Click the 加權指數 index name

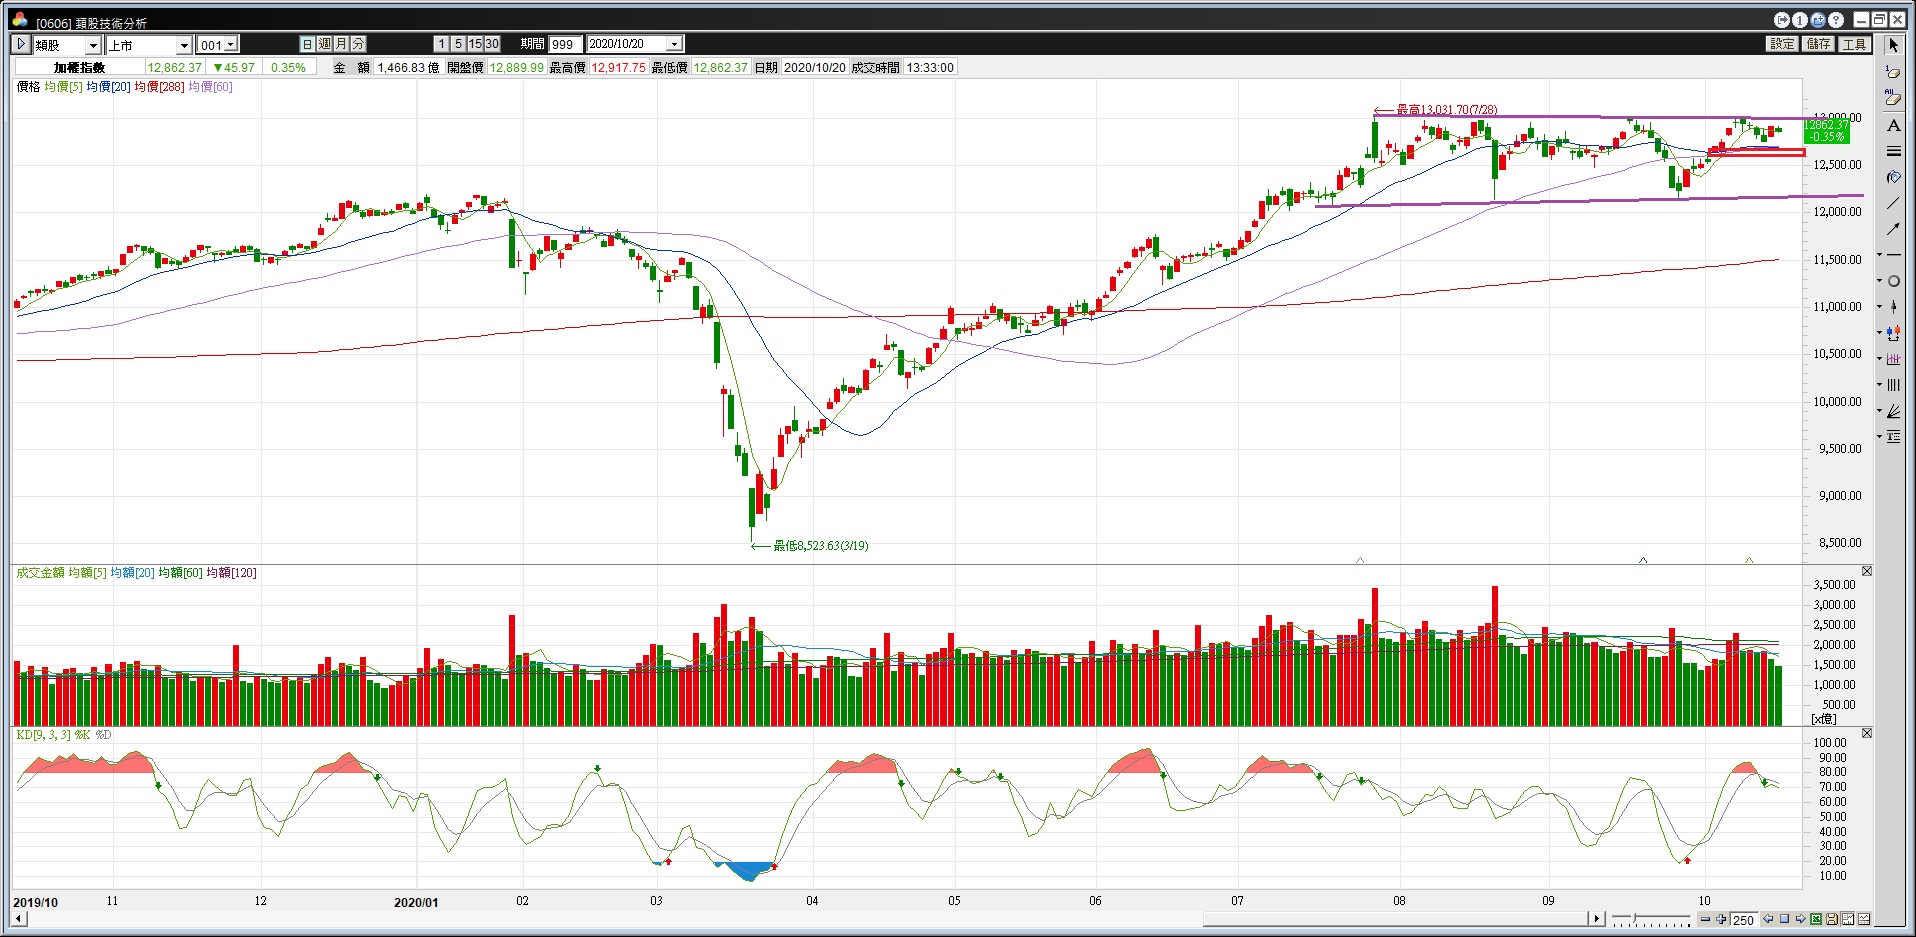(79, 68)
